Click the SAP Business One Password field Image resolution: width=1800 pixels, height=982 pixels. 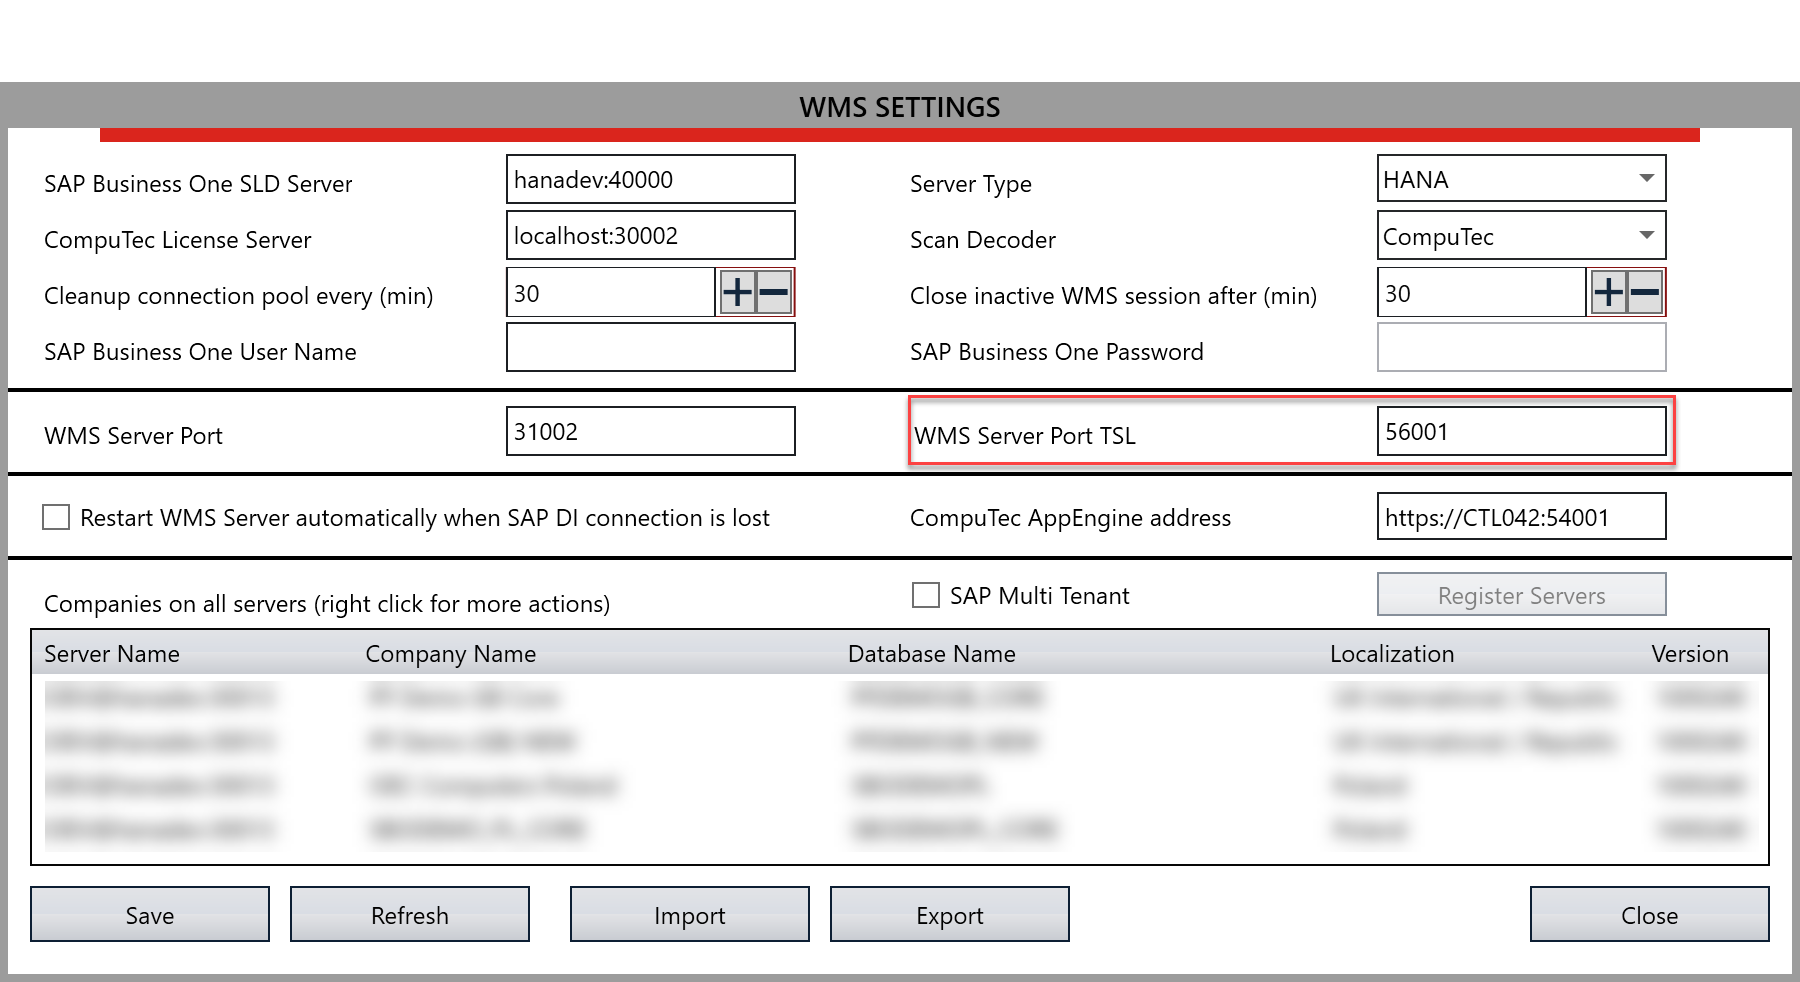[x=1521, y=347]
